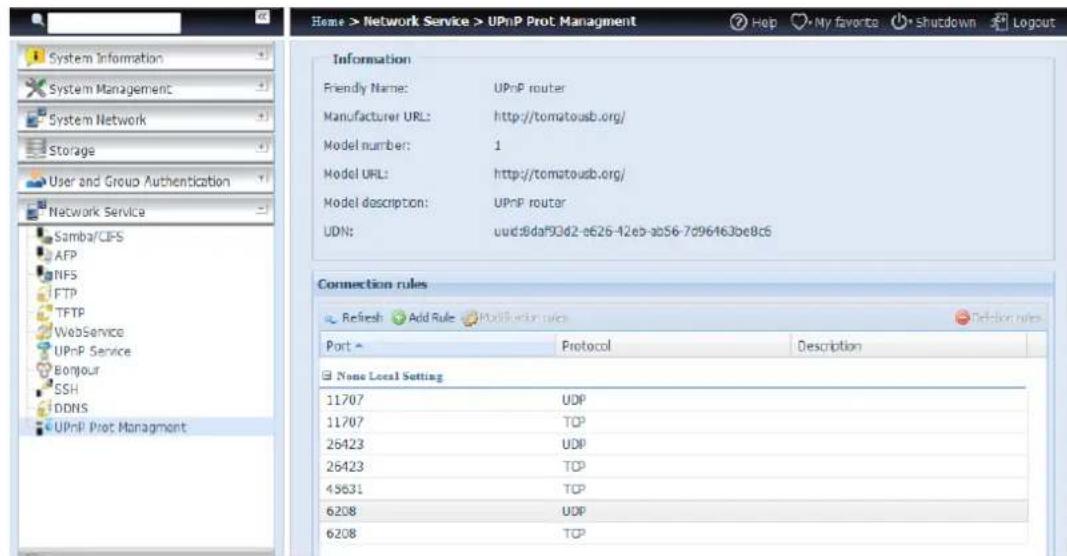Screen dimensions: 1067x556
Task: Expand the System Network section
Action: (262, 117)
